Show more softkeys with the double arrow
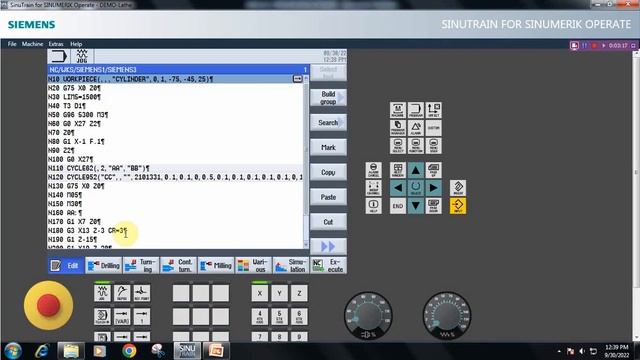Image resolution: width=640 pixels, height=360 pixels. (x=328, y=247)
